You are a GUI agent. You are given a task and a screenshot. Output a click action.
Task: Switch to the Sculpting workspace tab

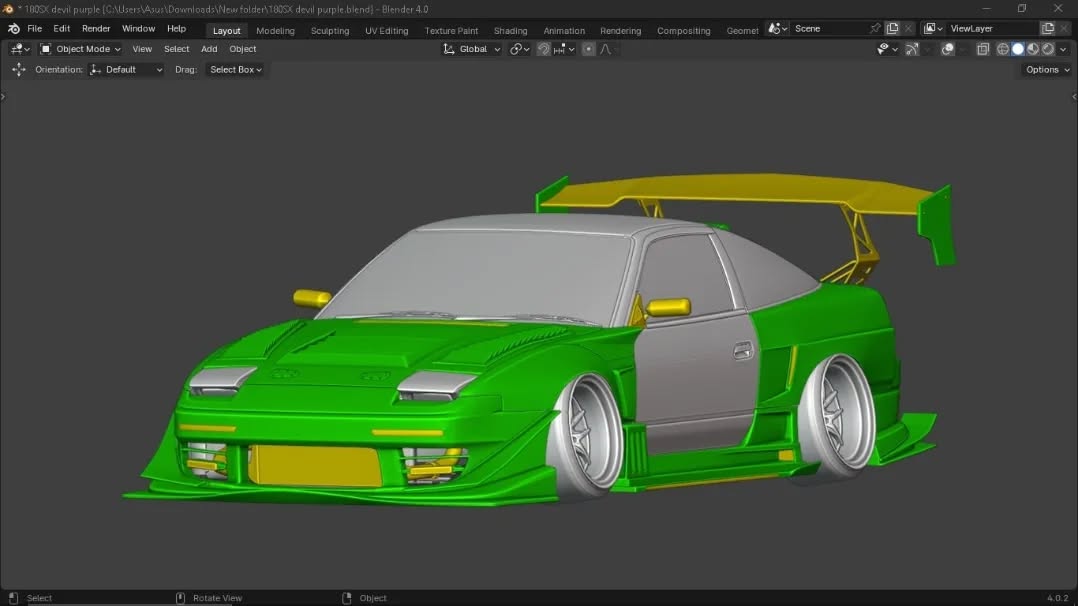click(x=329, y=31)
